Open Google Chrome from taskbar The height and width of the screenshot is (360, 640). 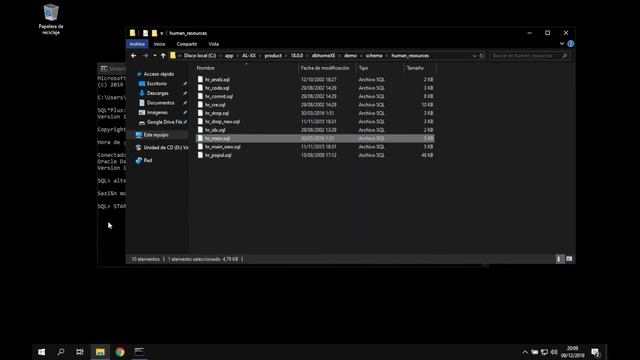click(120, 352)
